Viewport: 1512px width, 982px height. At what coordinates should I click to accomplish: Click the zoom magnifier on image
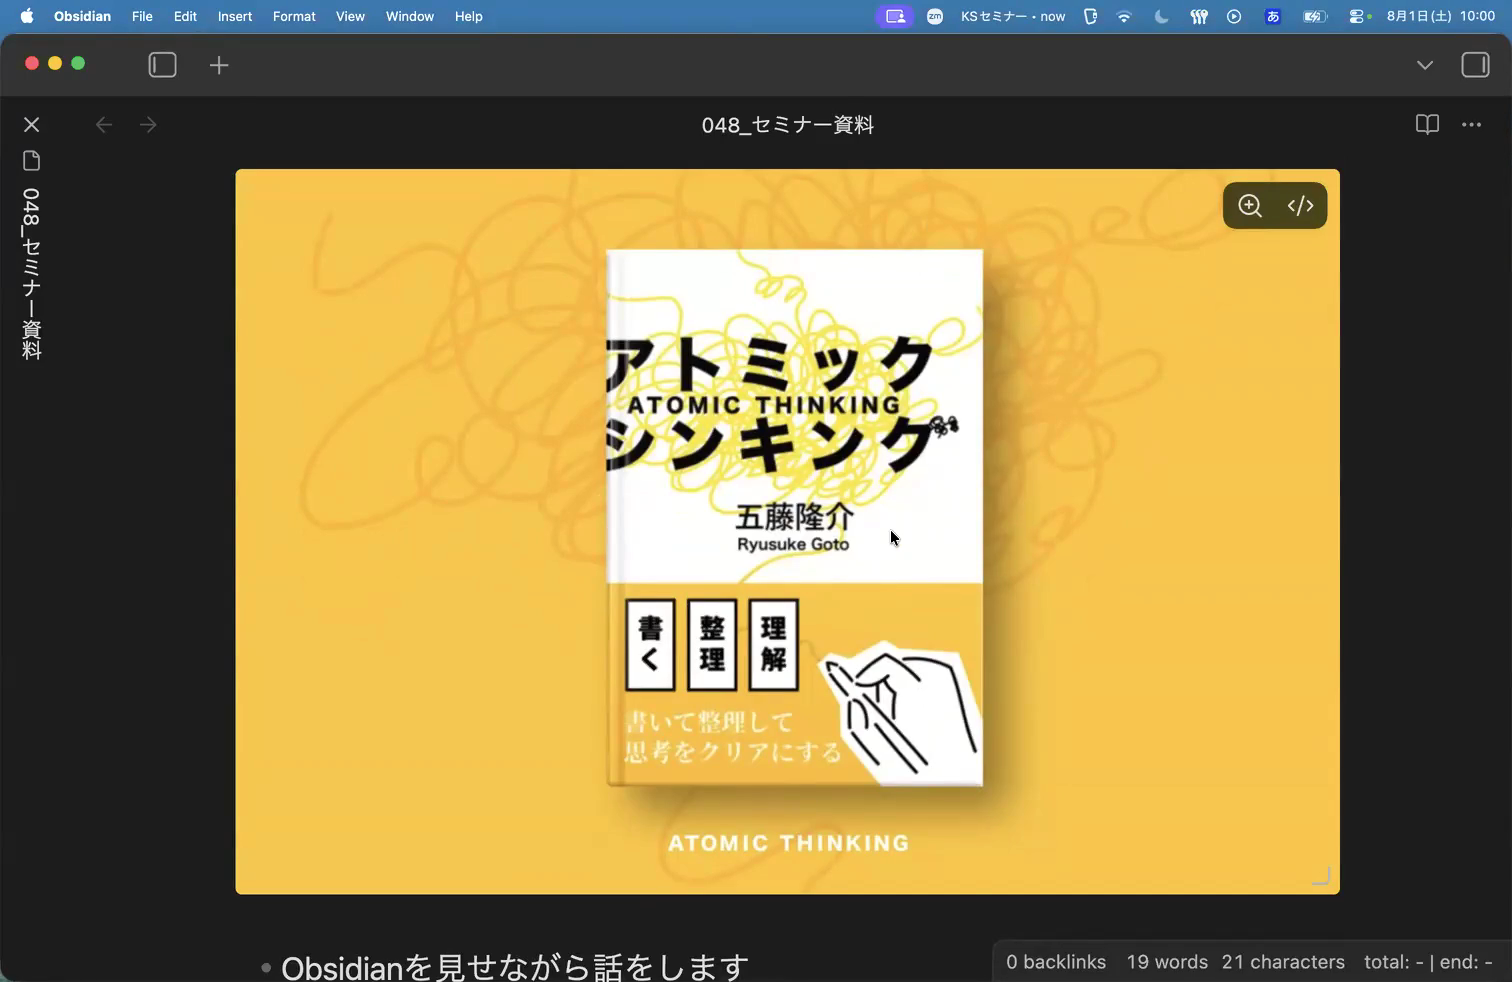[1250, 206]
